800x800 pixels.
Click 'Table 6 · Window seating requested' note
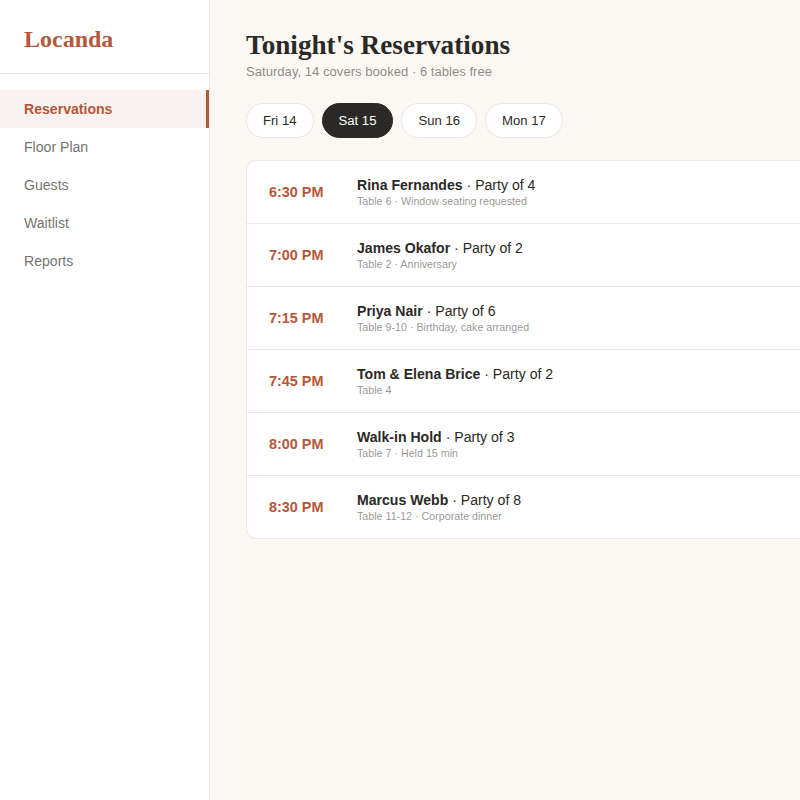coord(442,202)
